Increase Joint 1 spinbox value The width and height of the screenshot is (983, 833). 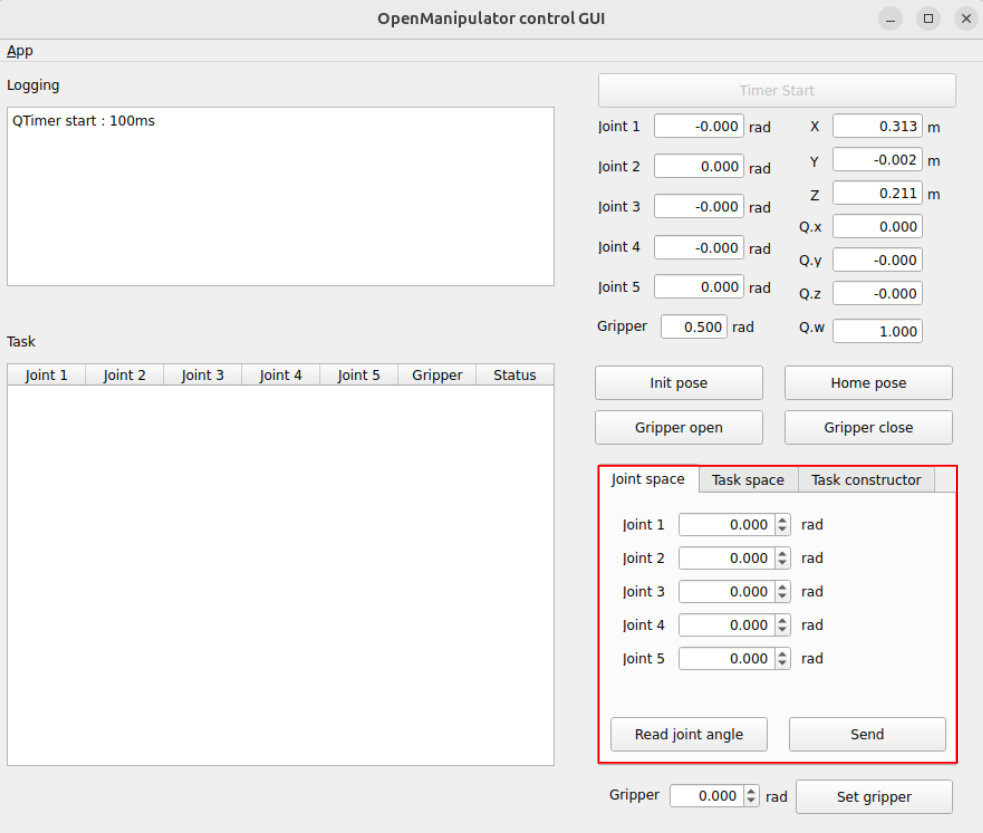point(782,520)
